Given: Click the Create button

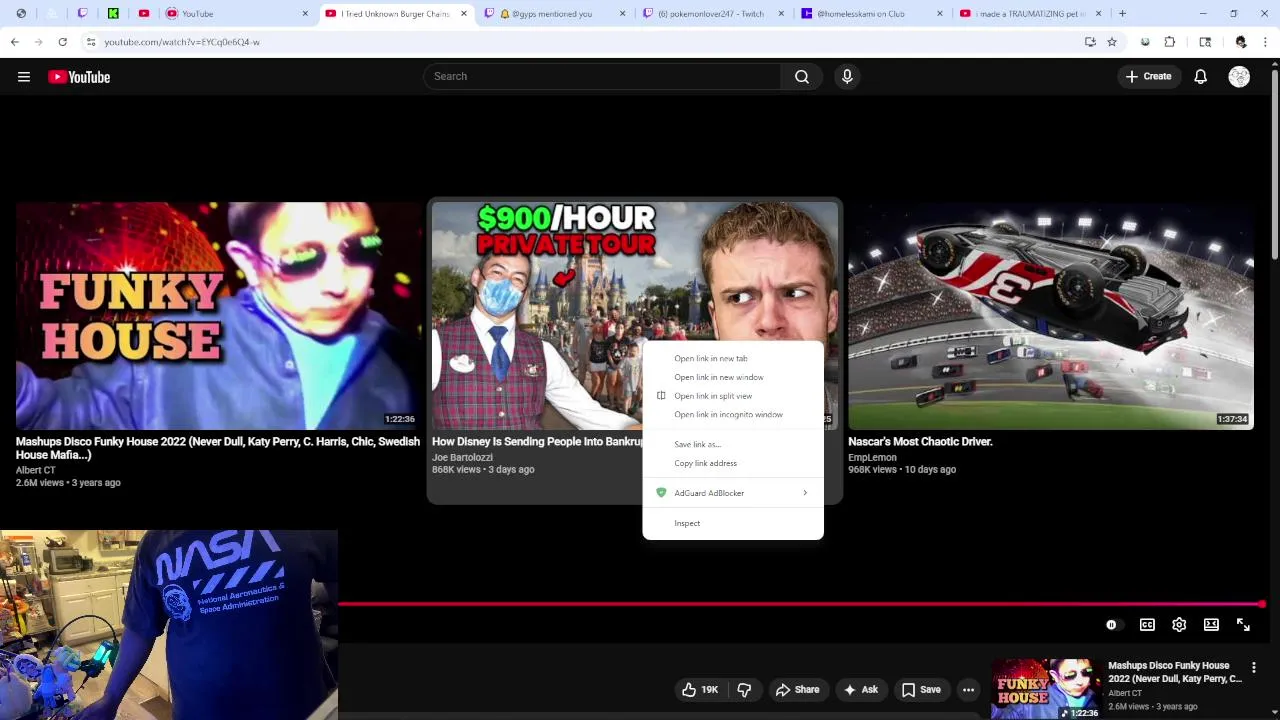Looking at the screenshot, I should (1148, 77).
